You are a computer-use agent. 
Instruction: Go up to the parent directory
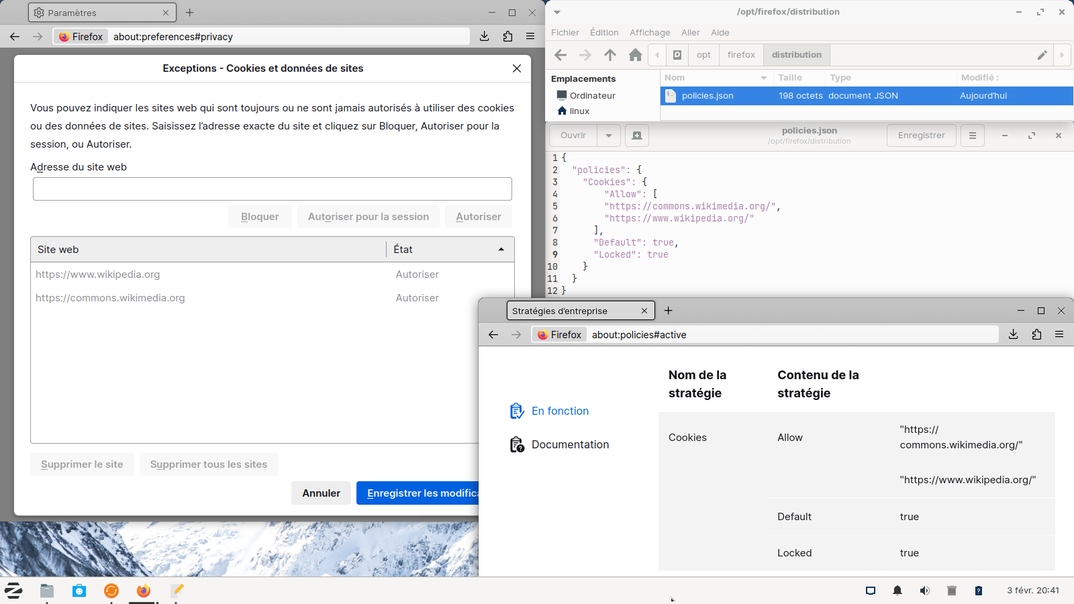(x=610, y=55)
